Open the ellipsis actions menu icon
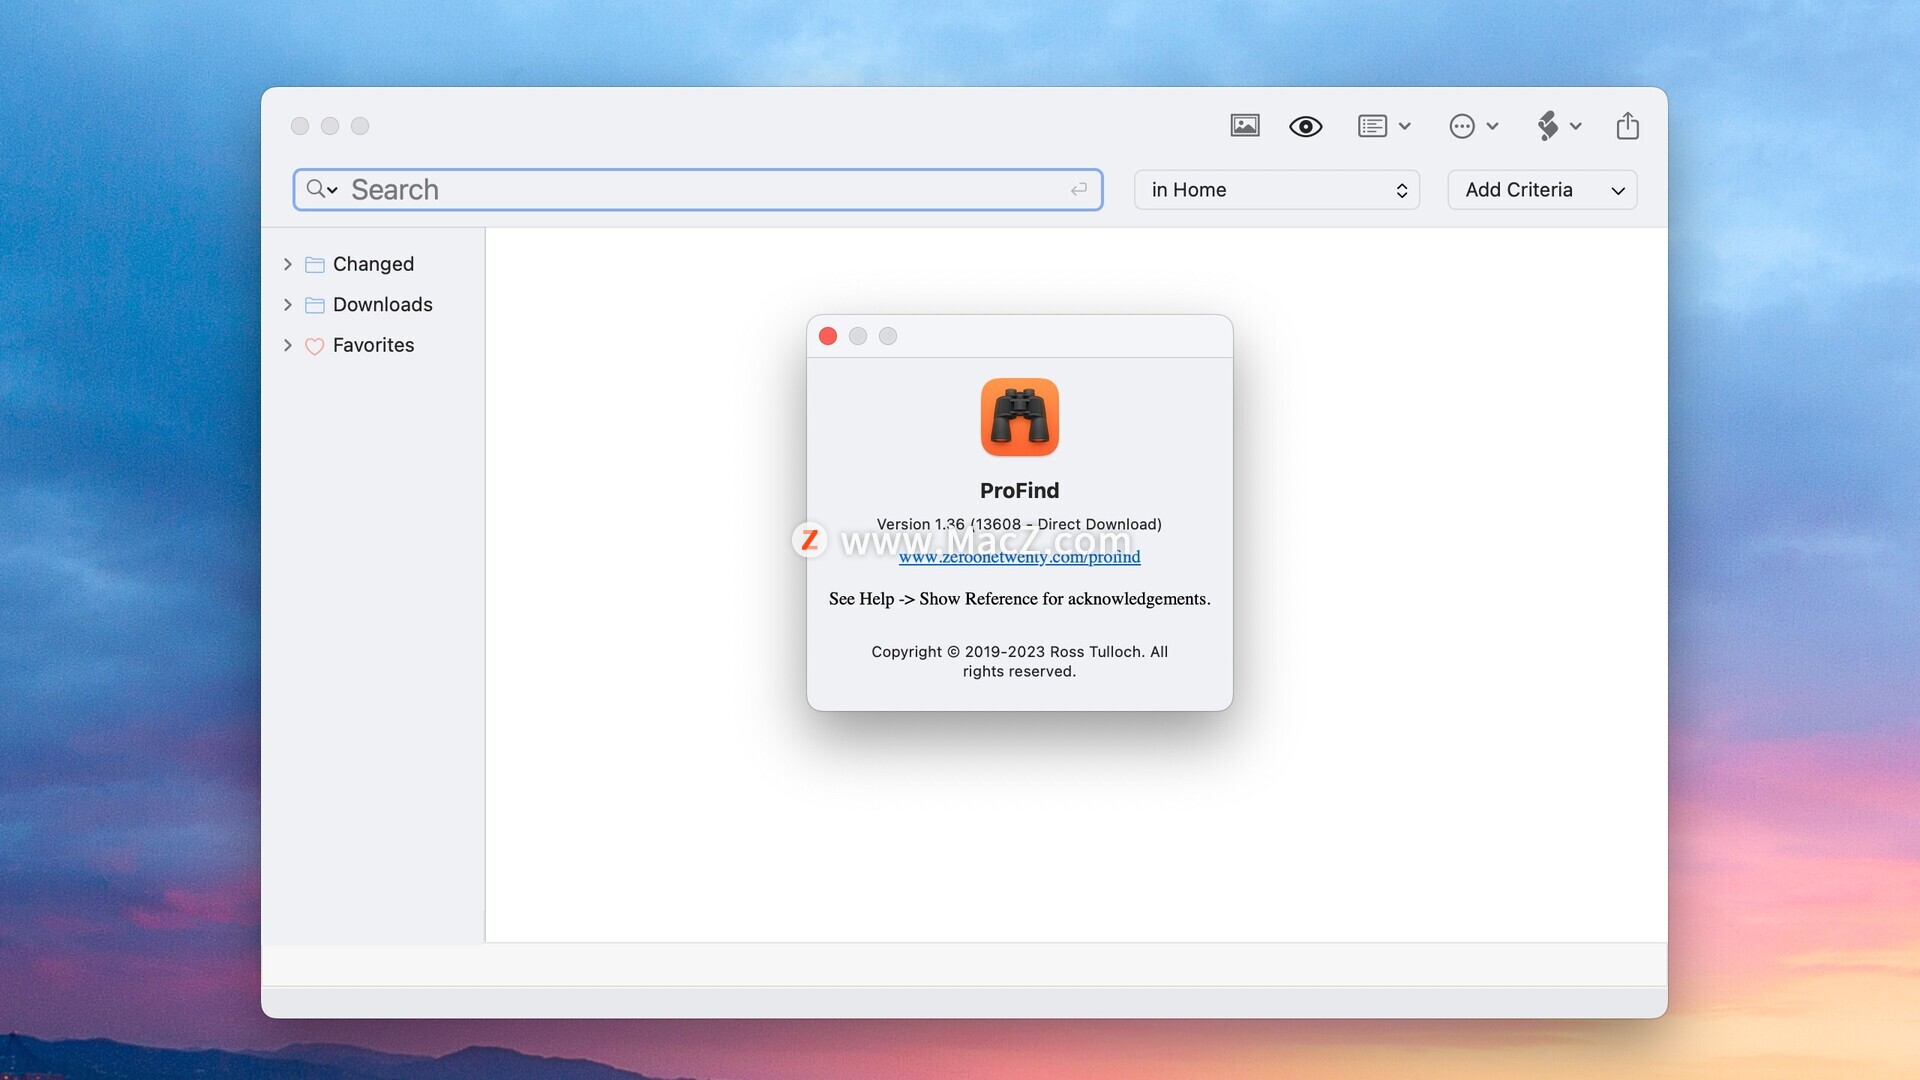The height and width of the screenshot is (1080, 1920). pyautogui.click(x=1462, y=126)
